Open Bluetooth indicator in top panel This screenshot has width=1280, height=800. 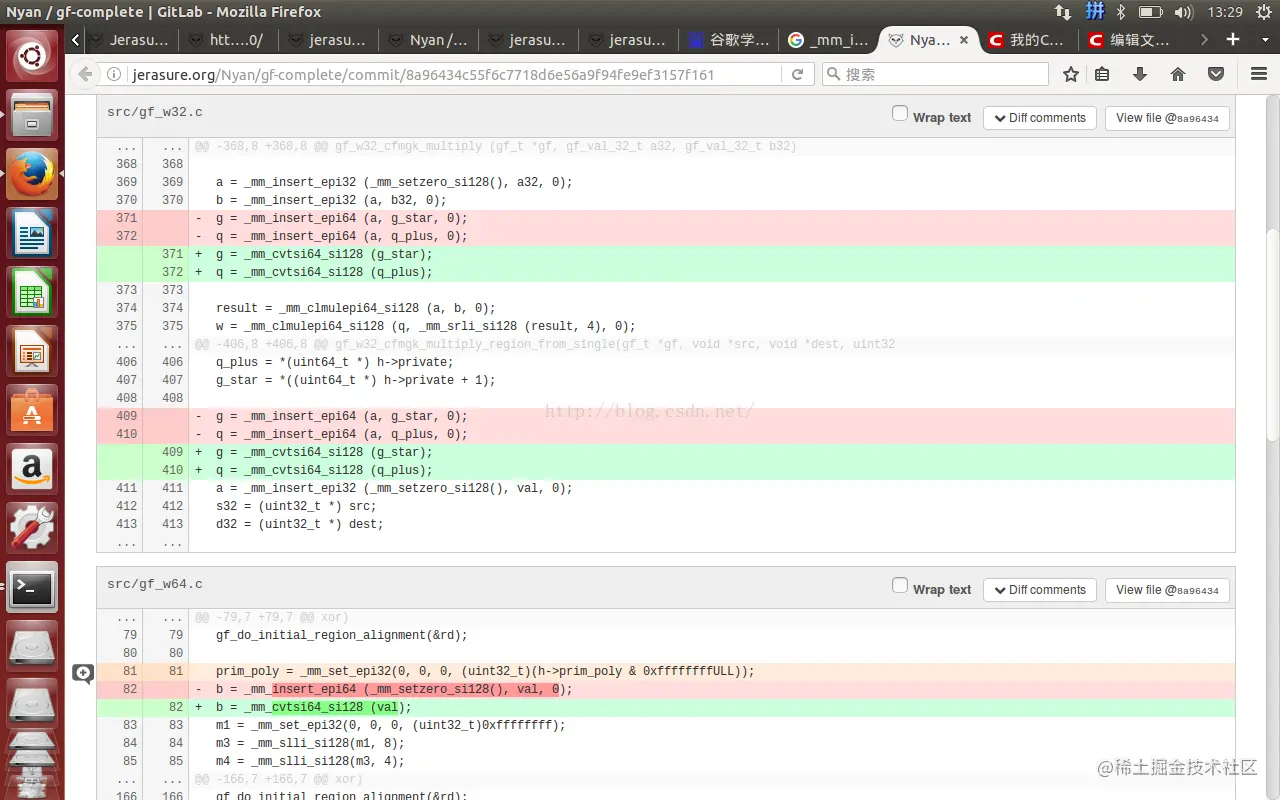[x=1121, y=12]
